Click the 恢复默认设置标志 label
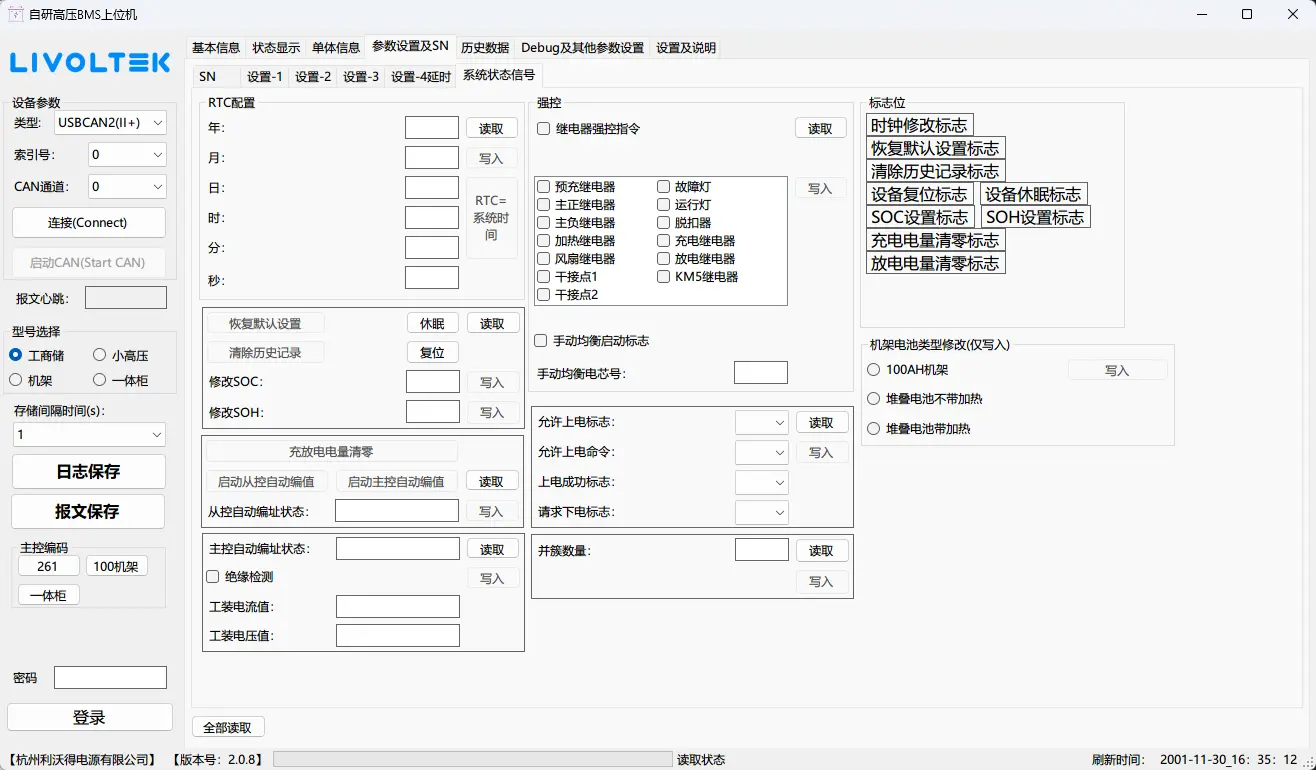This screenshot has height=770, width=1316. [936, 148]
